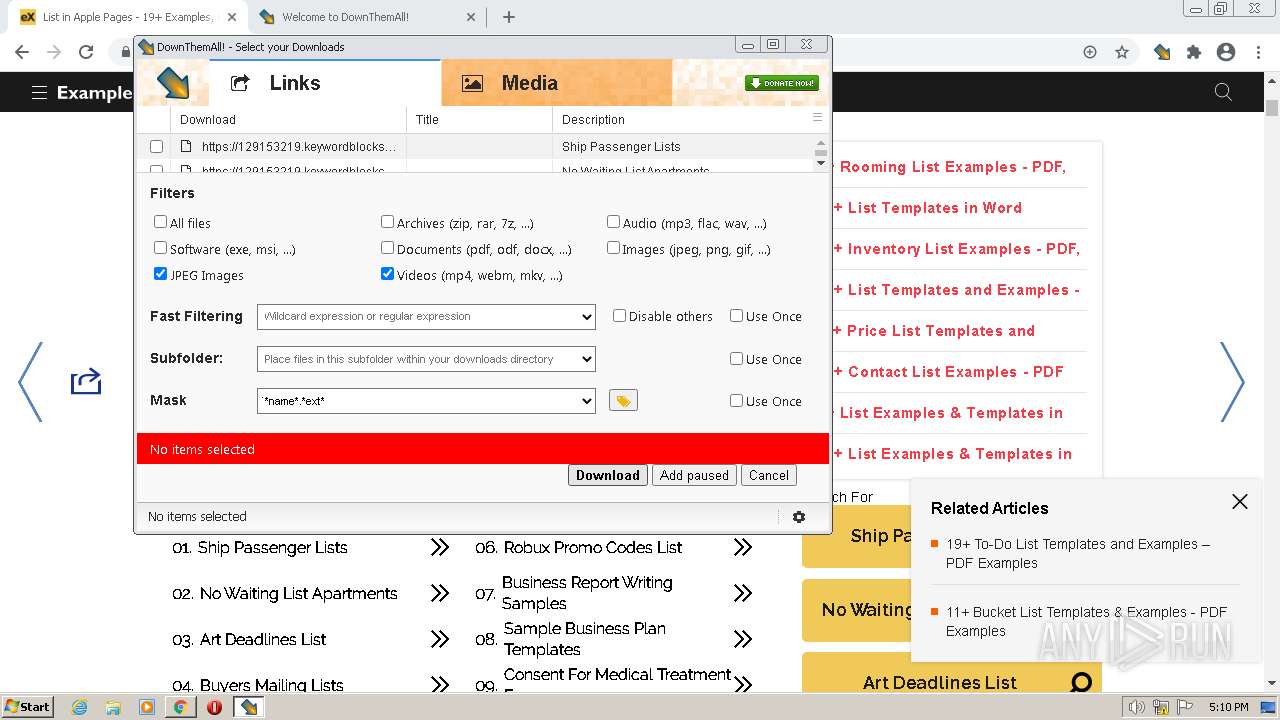Enable the Documents (pdf, odf, docx) filter
The width and height of the screenshot is (1280, 720).
(387, 248)
